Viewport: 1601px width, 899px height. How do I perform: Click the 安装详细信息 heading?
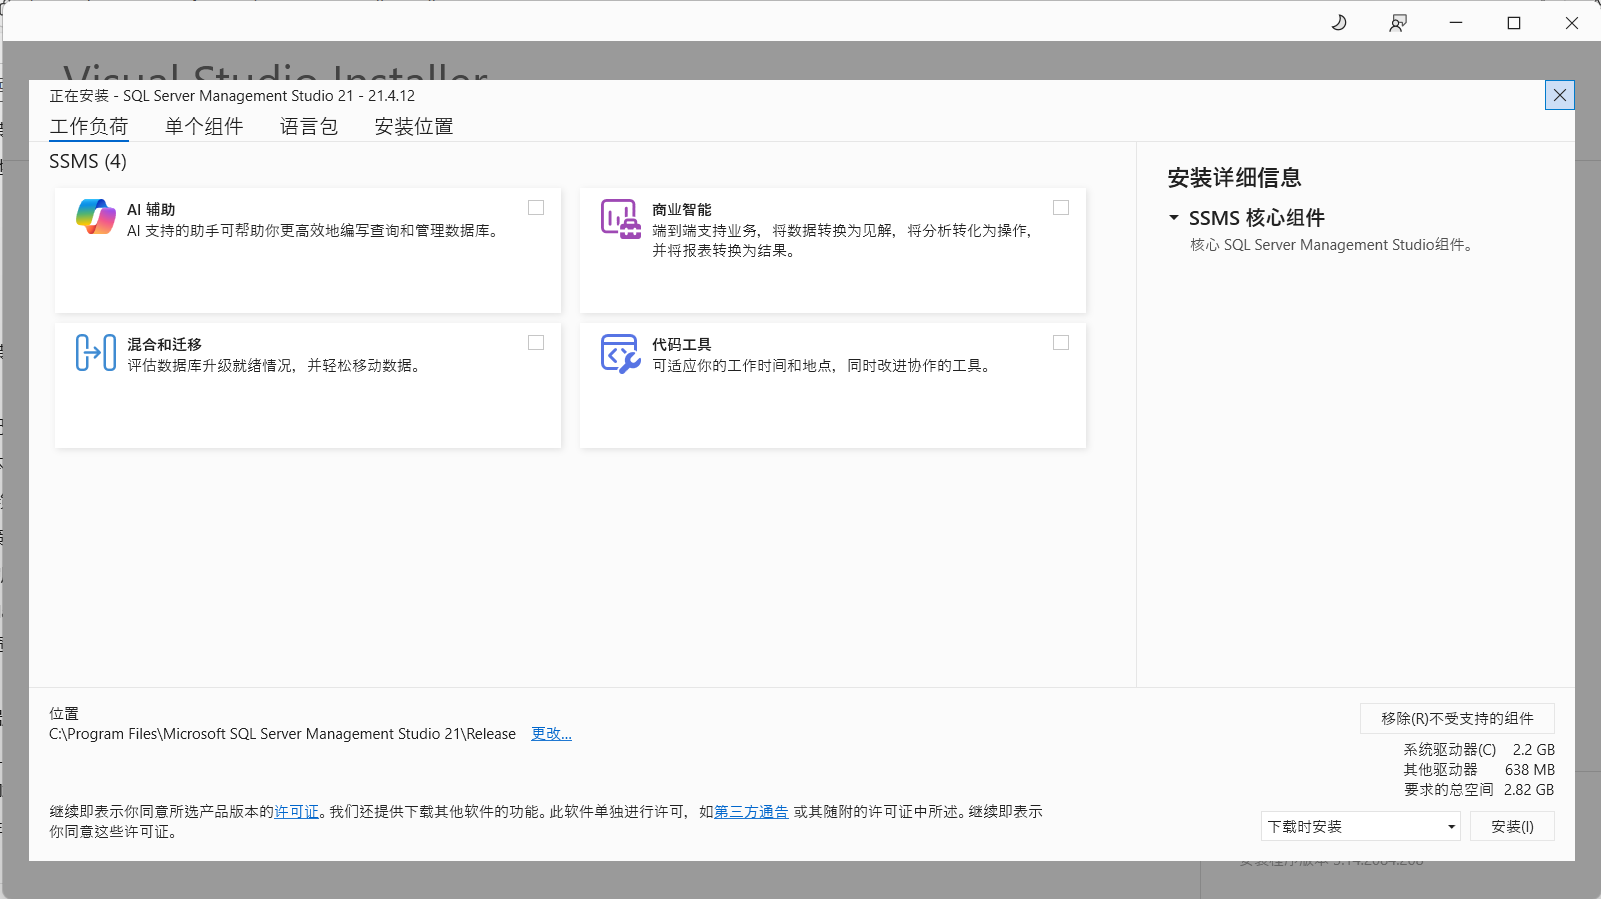1234,178
